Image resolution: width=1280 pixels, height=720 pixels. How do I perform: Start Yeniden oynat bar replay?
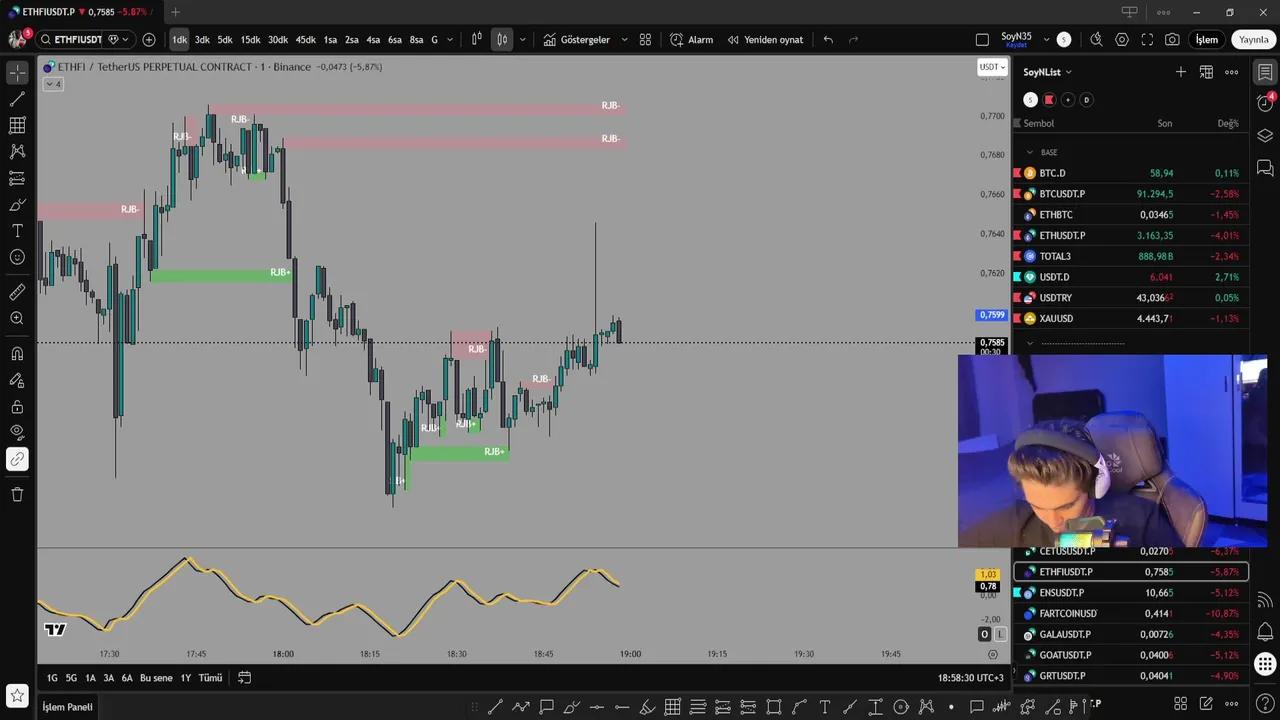pyautogui.click(x=765, y=40)
